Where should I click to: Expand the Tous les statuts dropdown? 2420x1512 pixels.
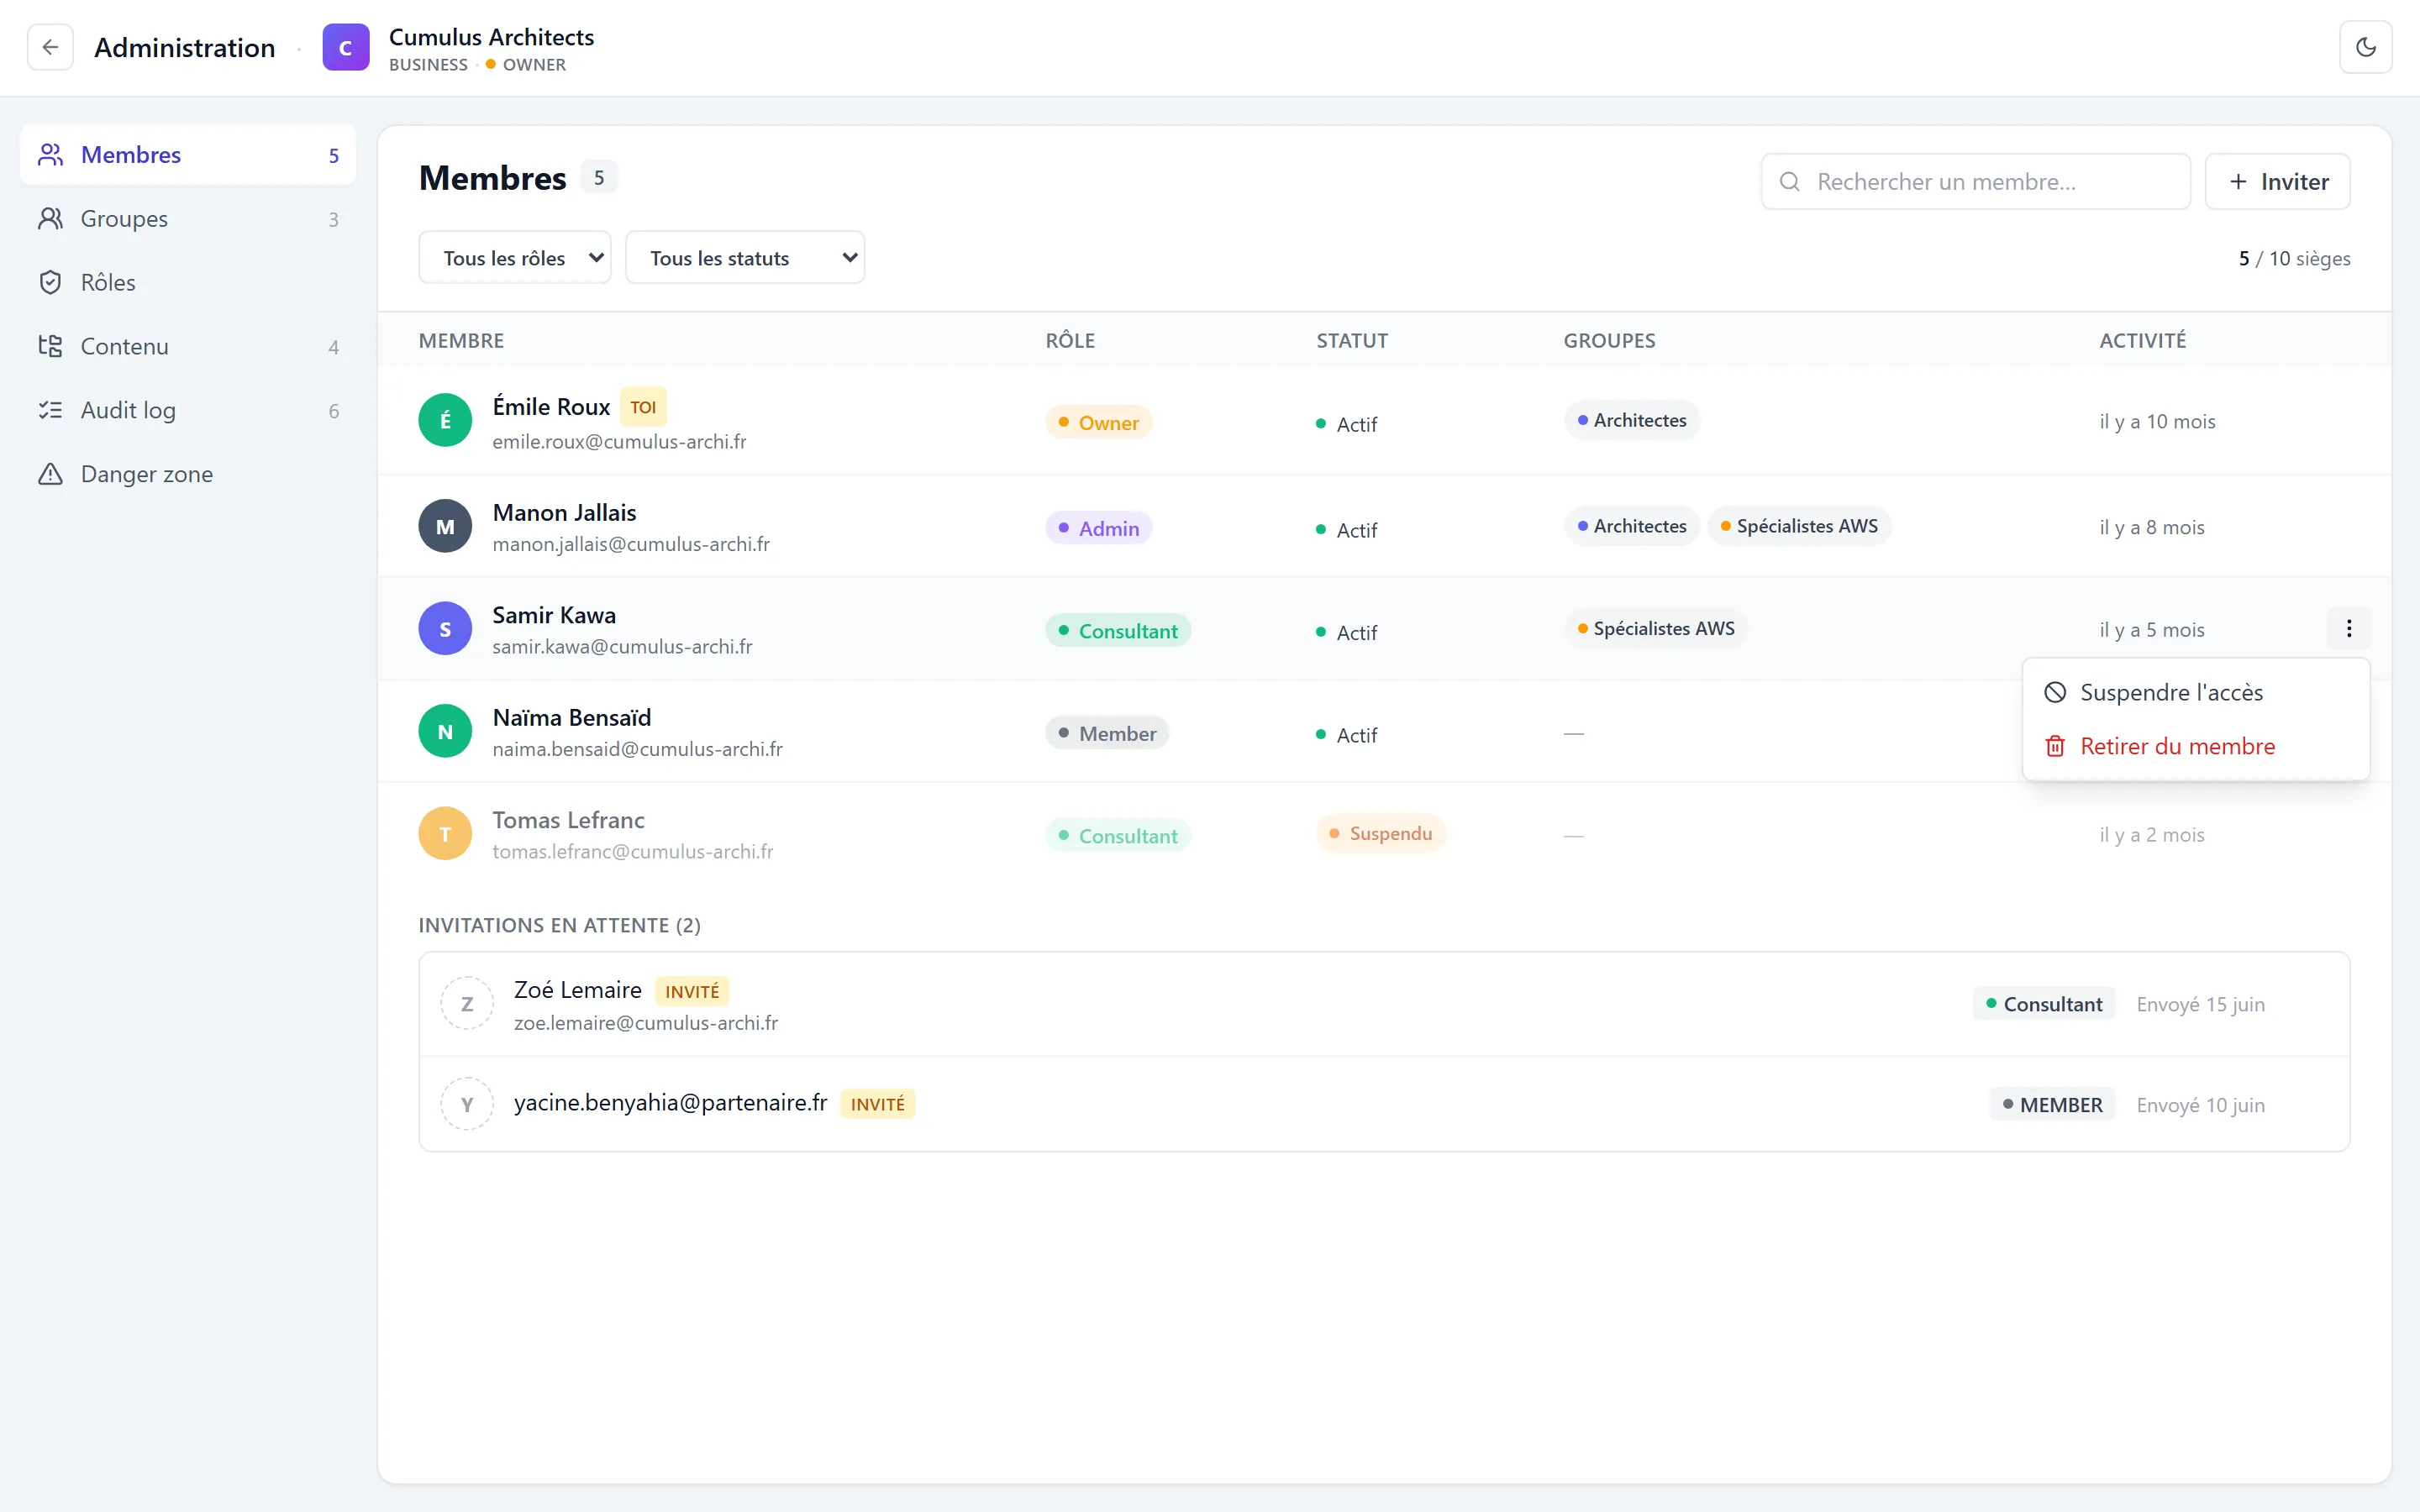click(x=745, y=258)
